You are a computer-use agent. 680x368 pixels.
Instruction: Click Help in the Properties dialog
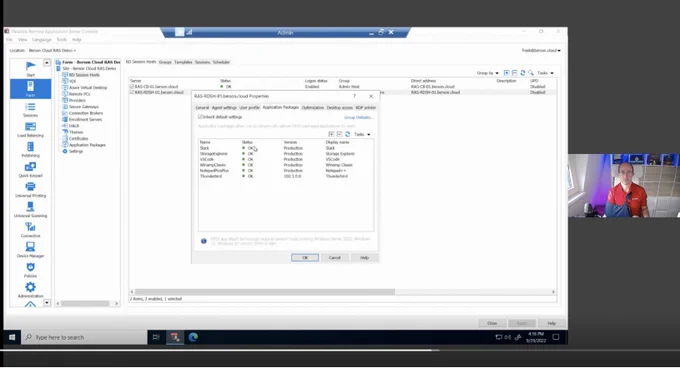[x=364, y=257]
